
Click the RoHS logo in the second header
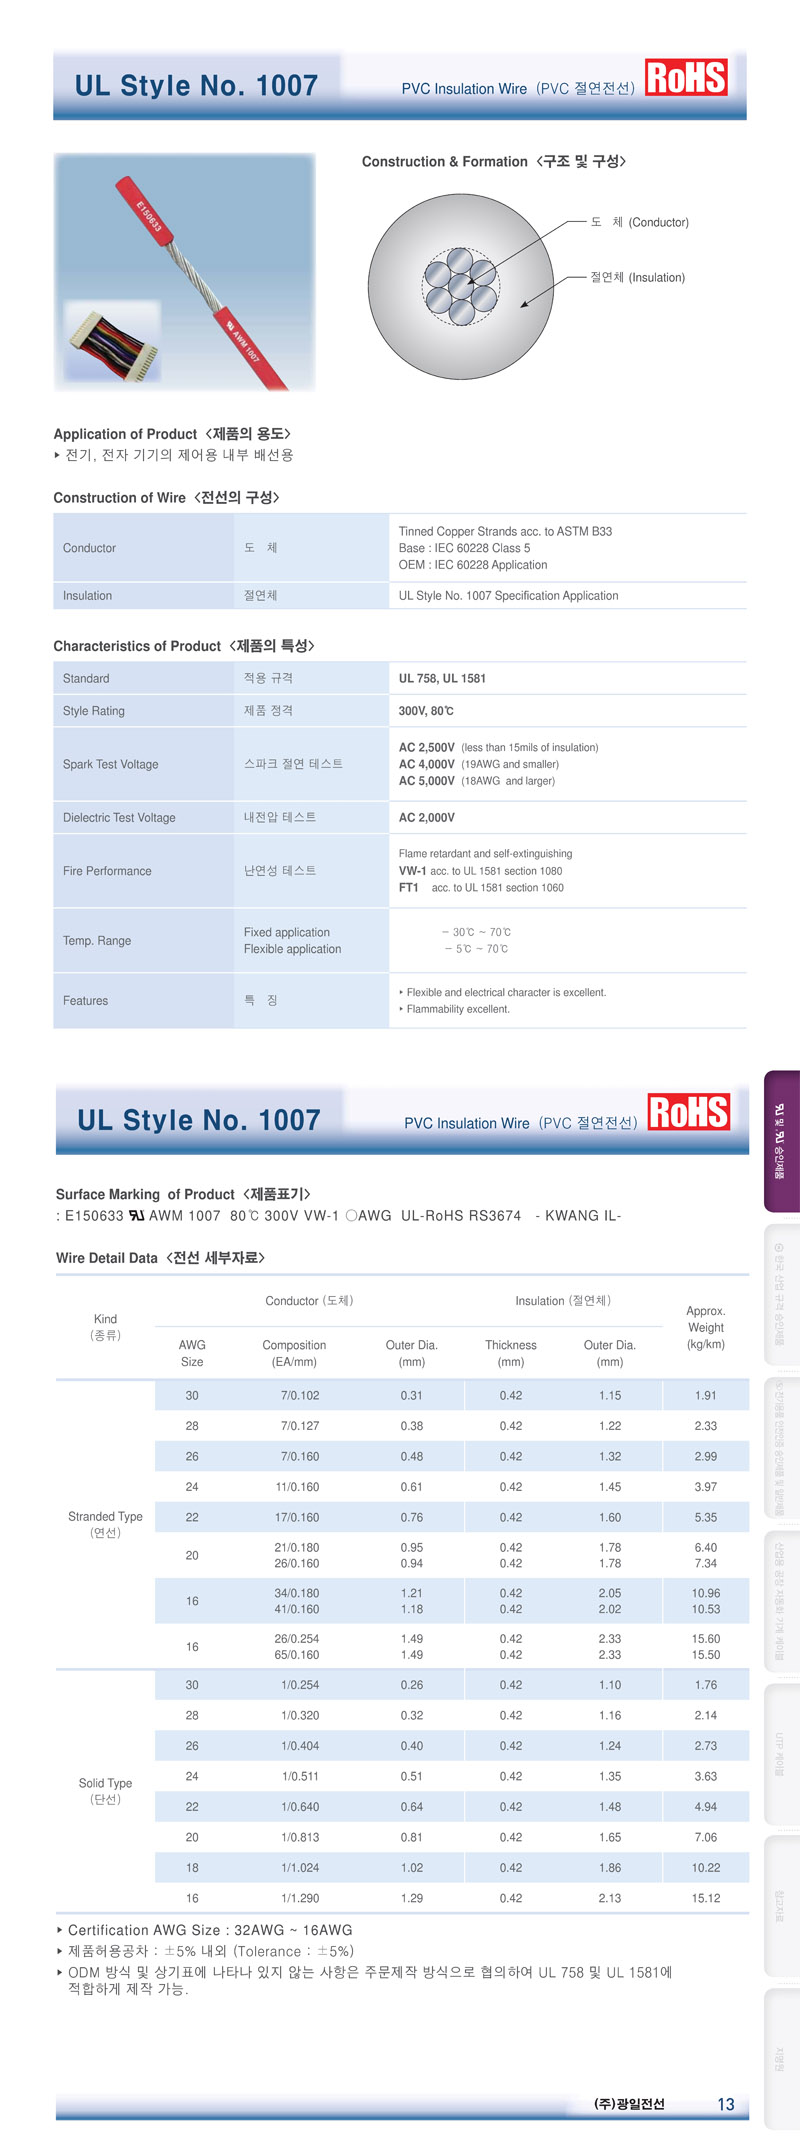[689, 1112]
